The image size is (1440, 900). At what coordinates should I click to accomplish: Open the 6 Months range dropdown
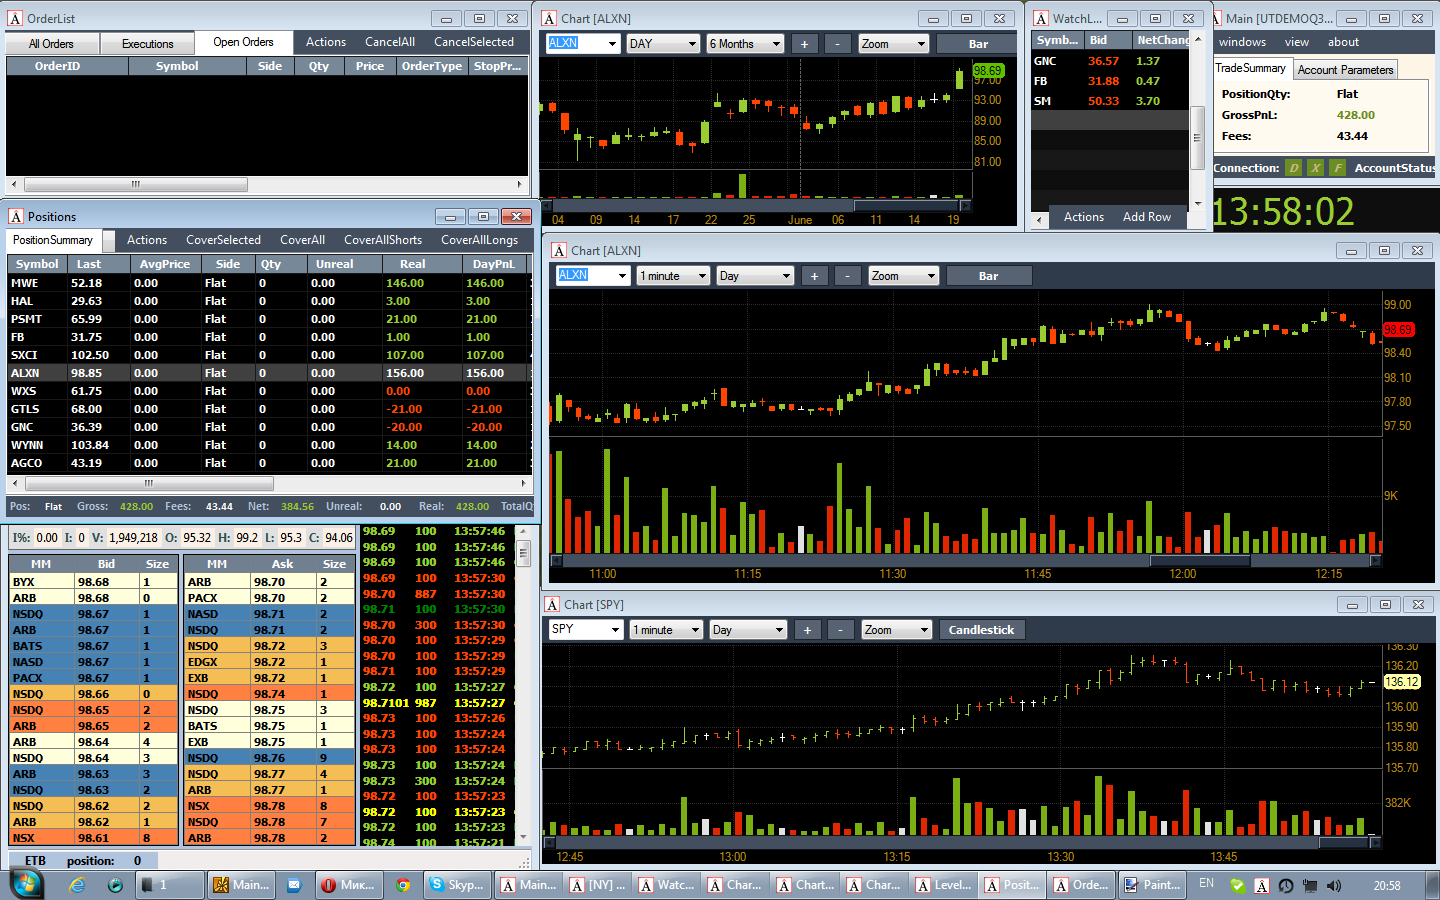[x=745, y=44]
